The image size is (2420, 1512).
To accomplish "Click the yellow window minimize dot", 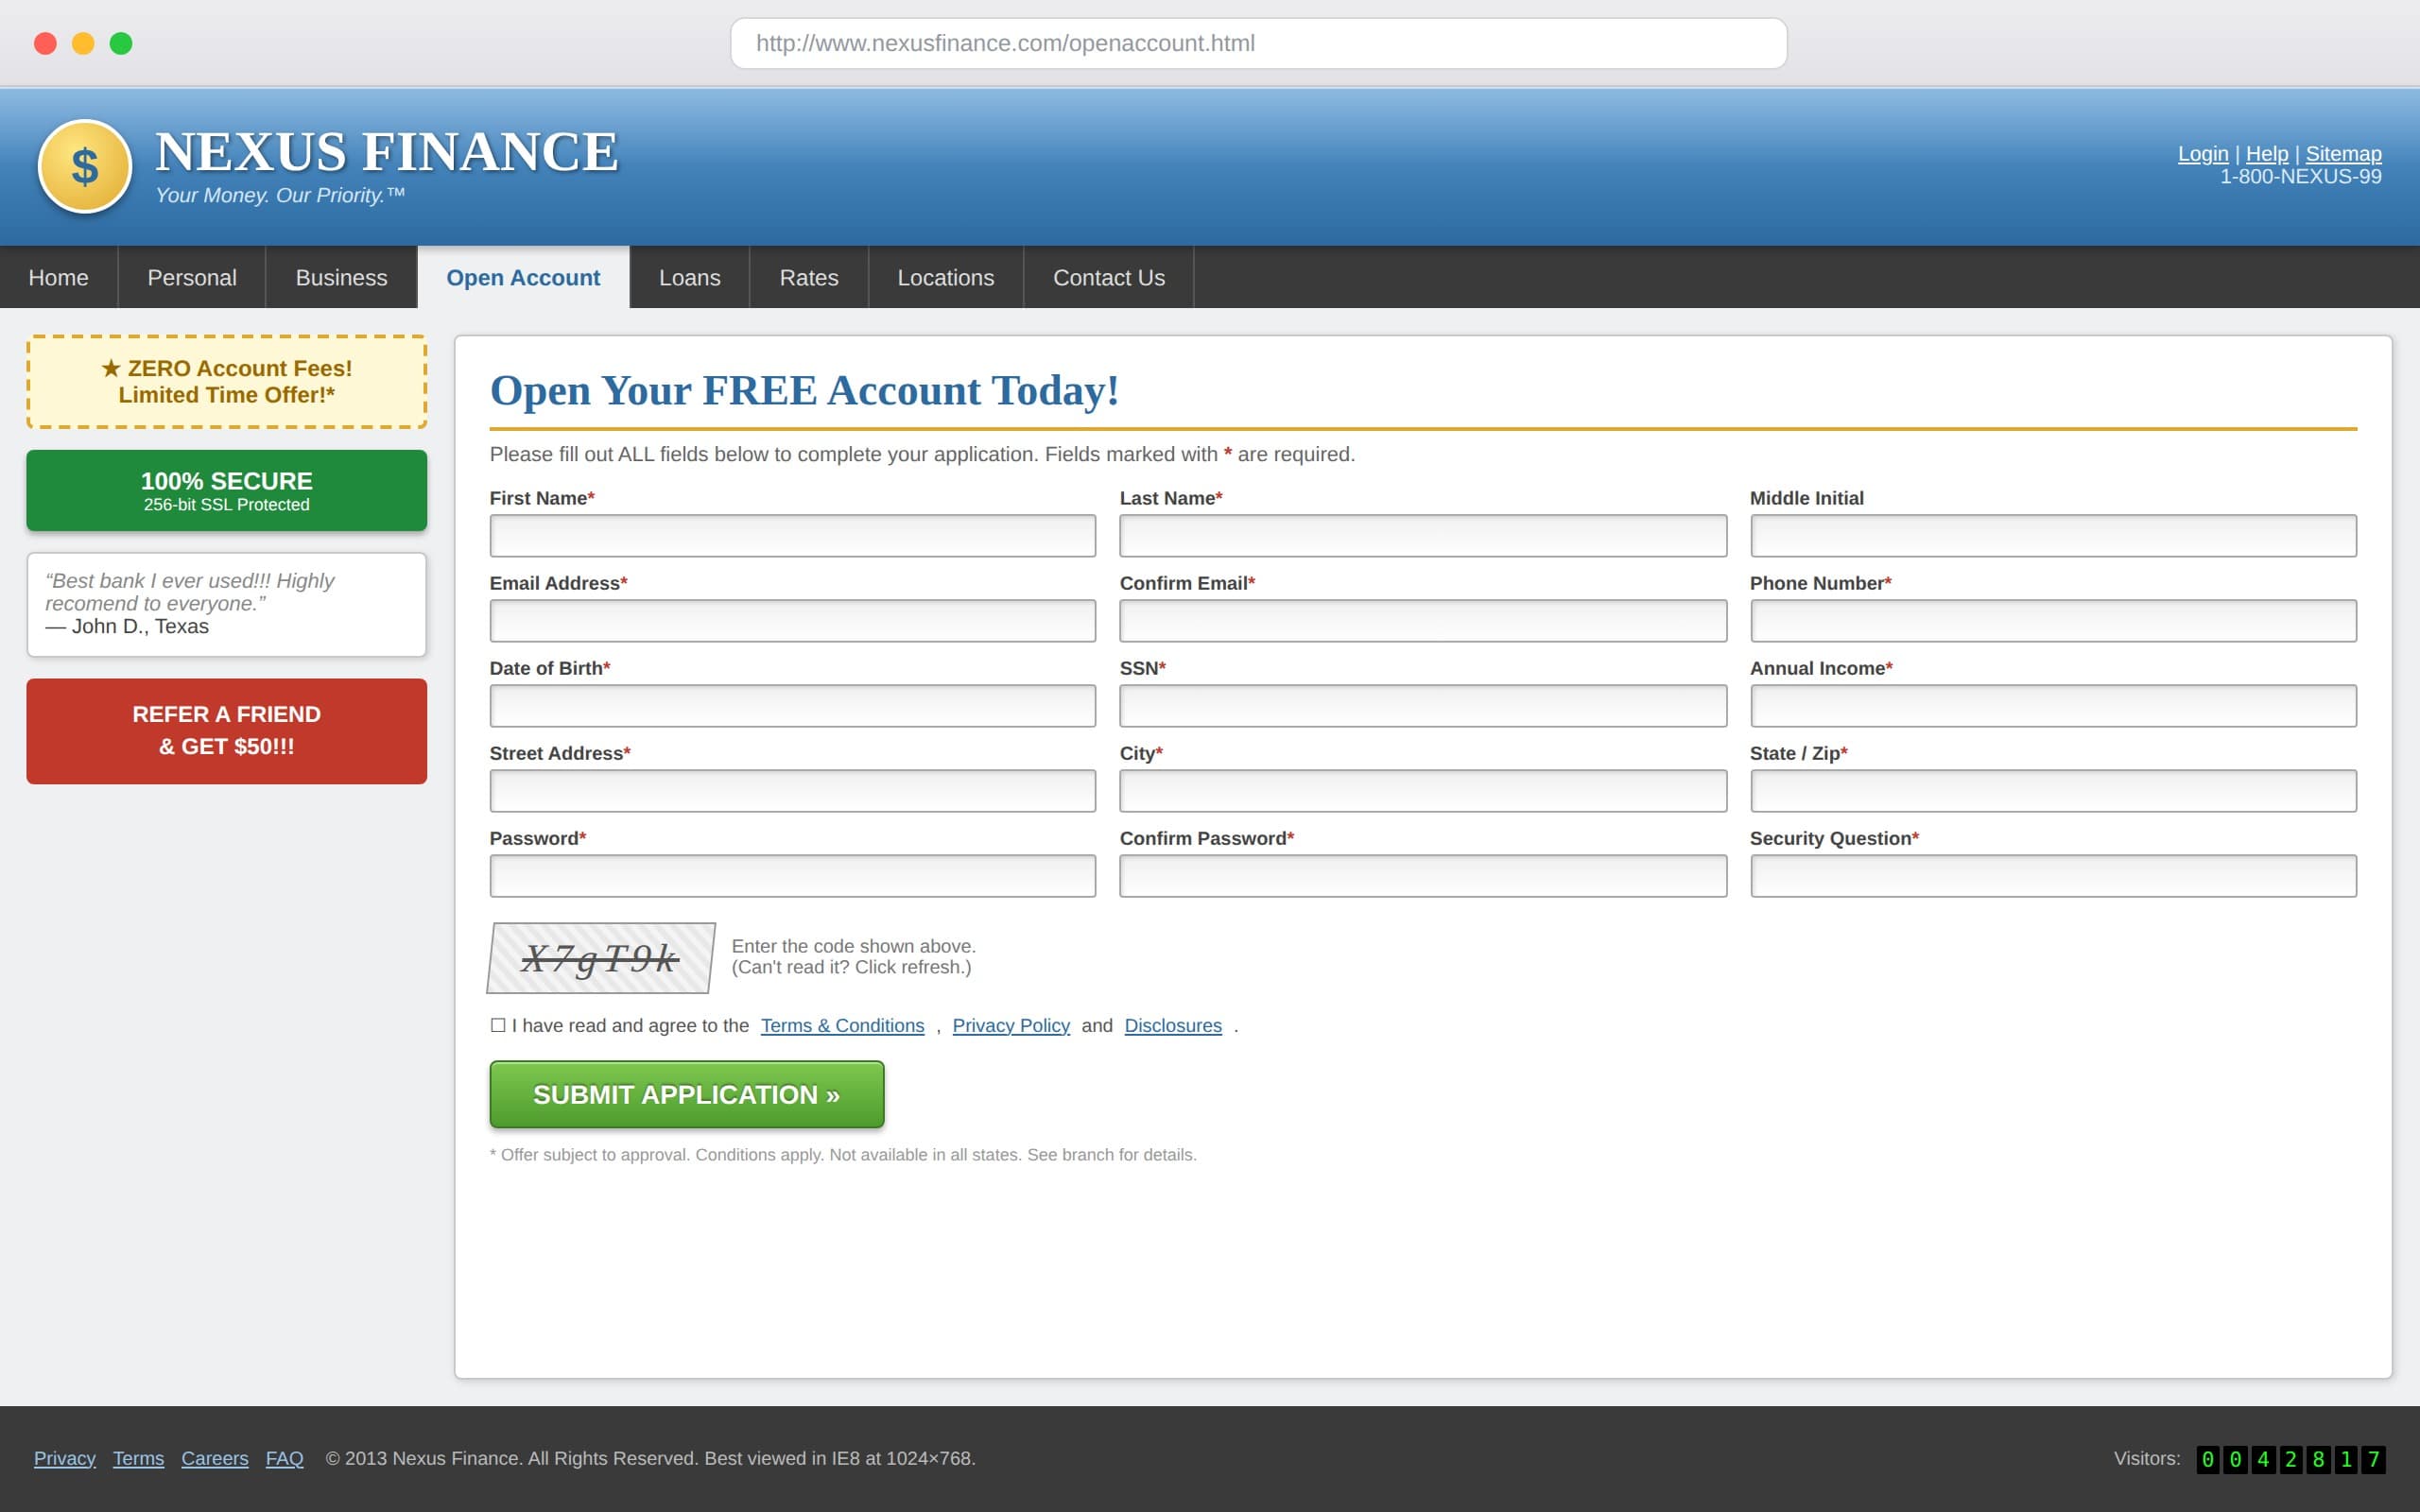I will coord(83,43).
